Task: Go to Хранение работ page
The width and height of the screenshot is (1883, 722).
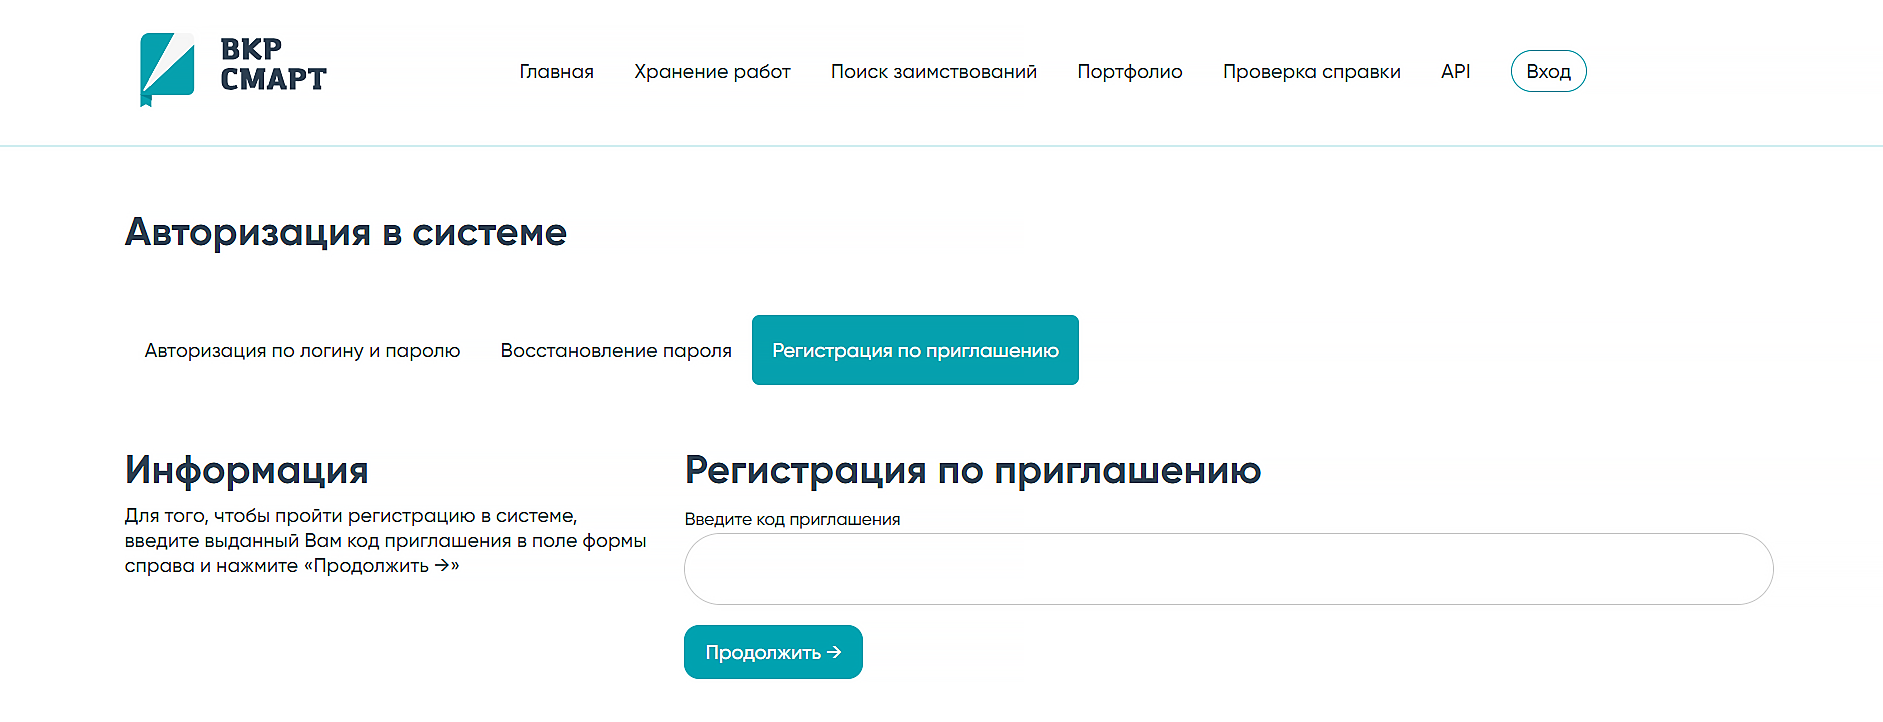Action: click(x=712, y=72)
